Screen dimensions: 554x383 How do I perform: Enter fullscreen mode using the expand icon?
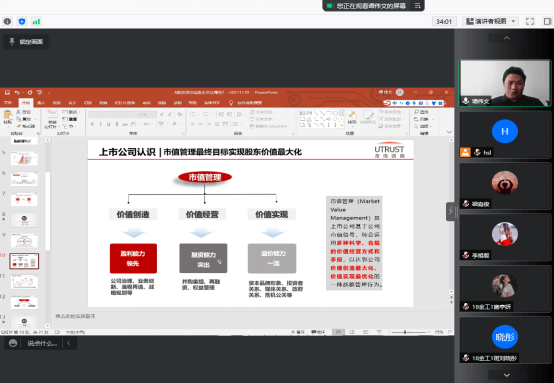[530, 21]
